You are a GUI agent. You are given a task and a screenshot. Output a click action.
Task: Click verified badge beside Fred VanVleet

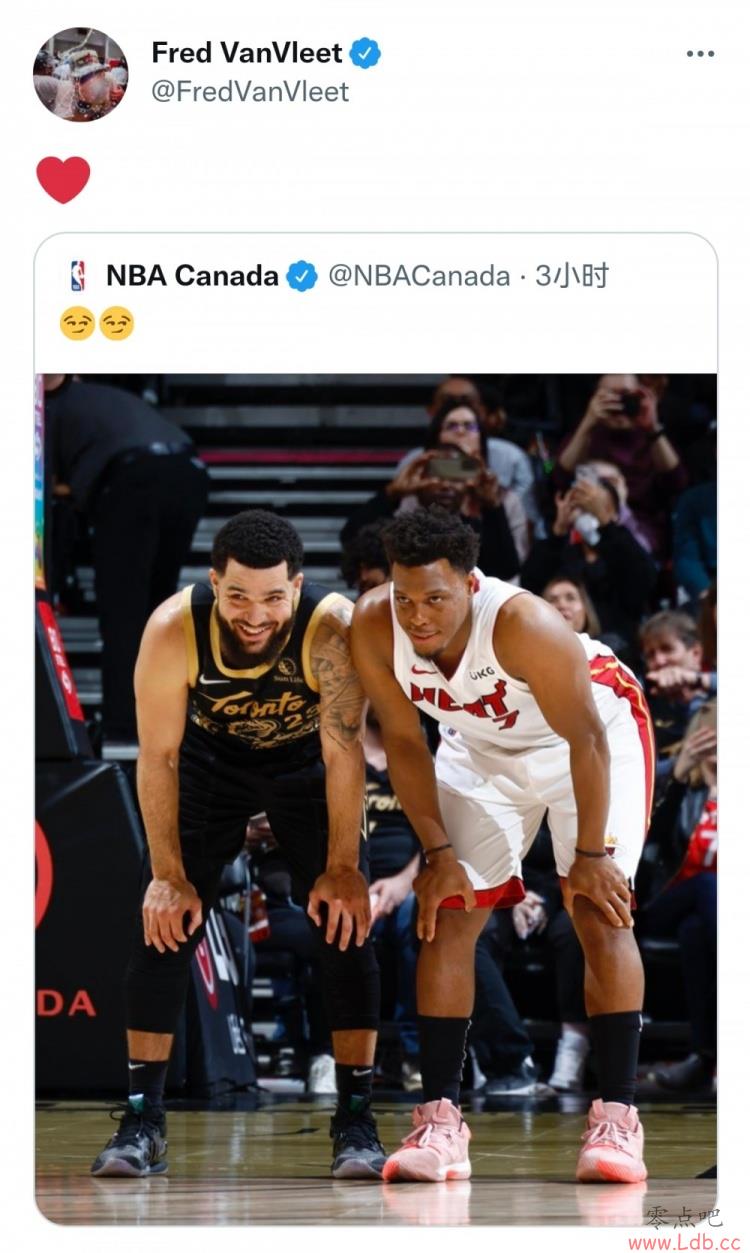(365, 53)
